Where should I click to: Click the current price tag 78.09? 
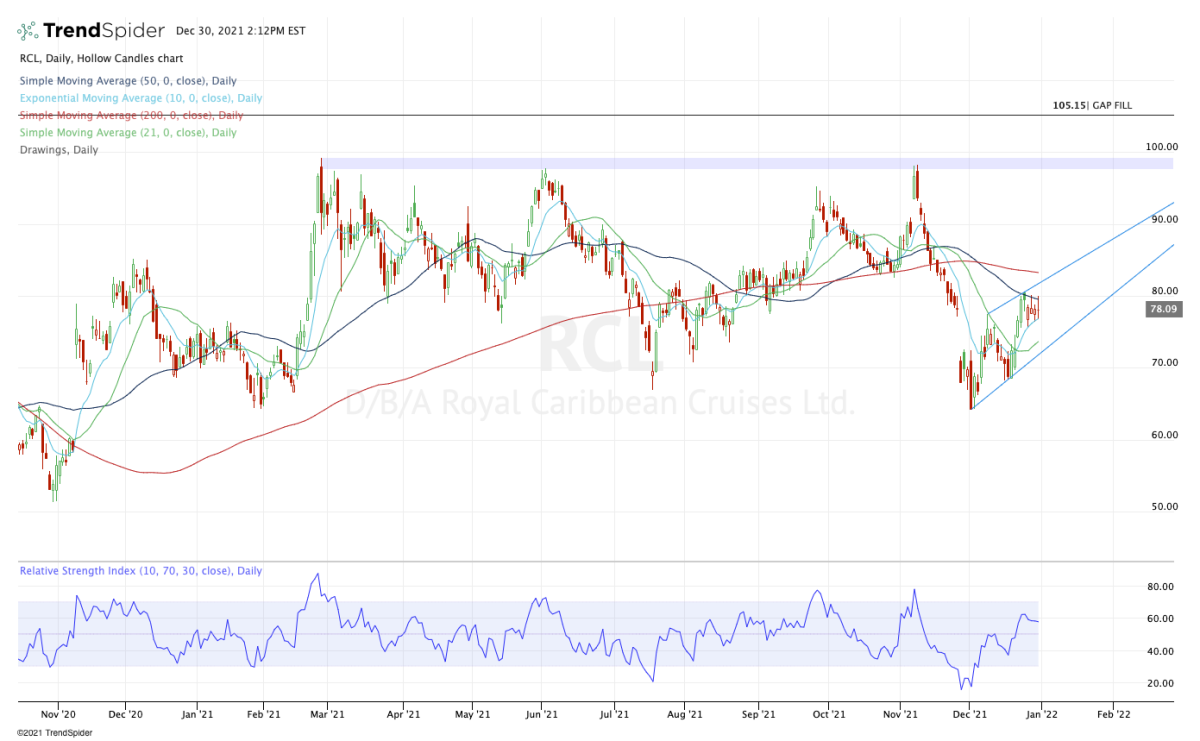1165,310
